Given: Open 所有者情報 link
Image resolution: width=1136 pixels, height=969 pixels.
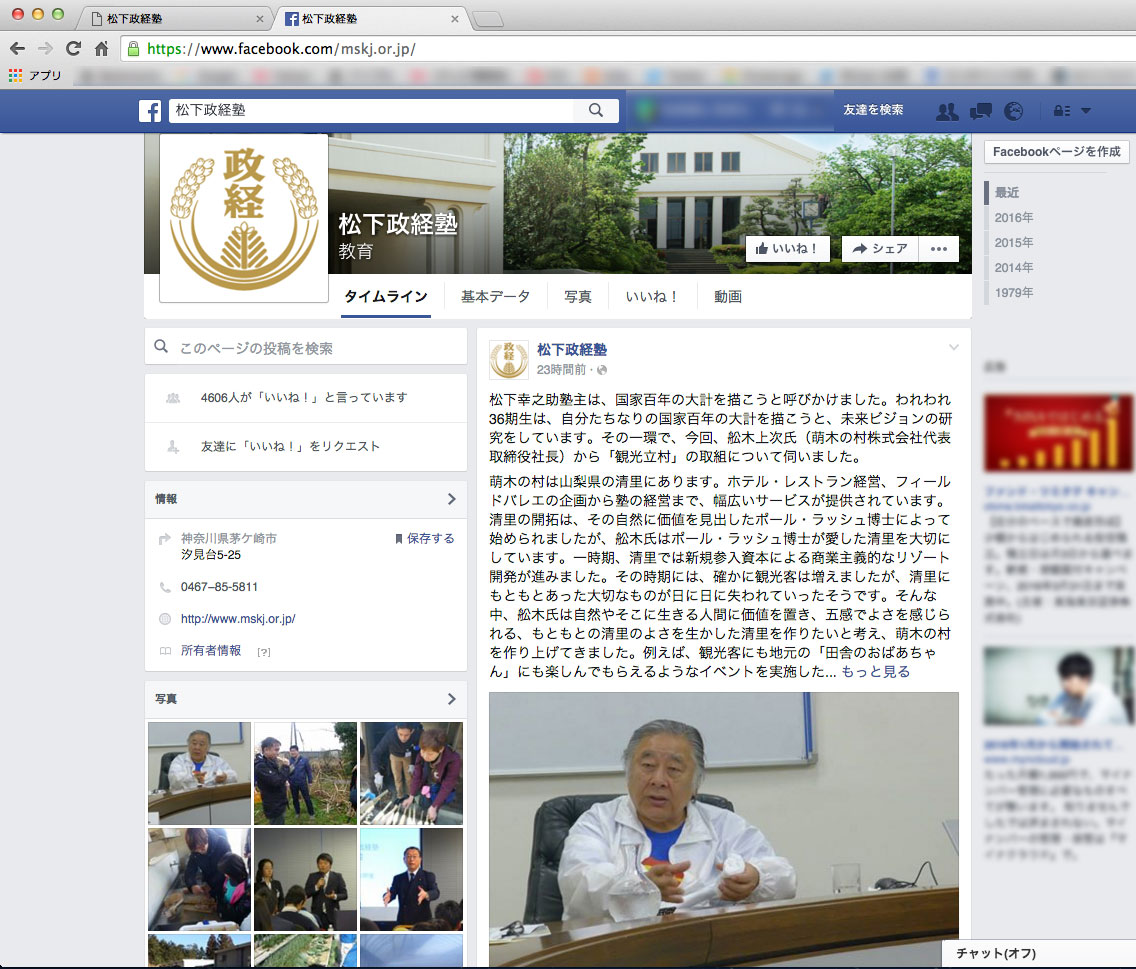Looking at the screenshot, I should [x=210, y=651].
